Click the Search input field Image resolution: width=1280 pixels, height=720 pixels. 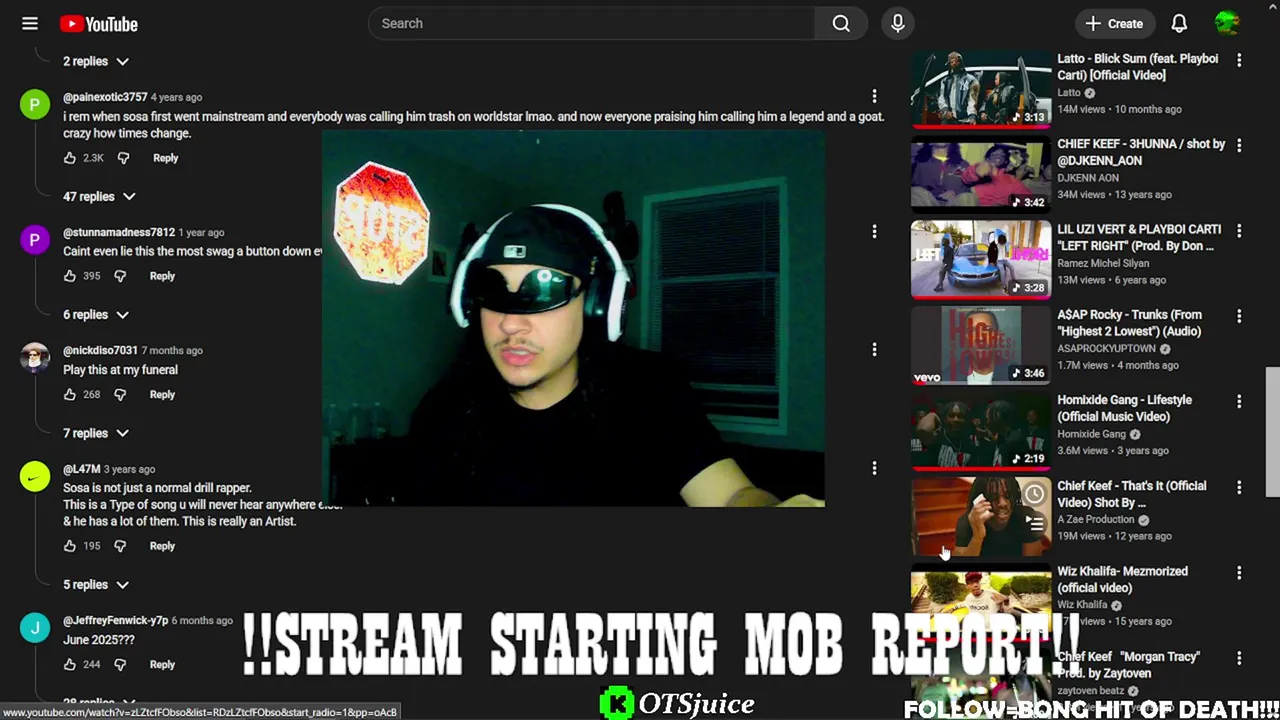[592, 24]
